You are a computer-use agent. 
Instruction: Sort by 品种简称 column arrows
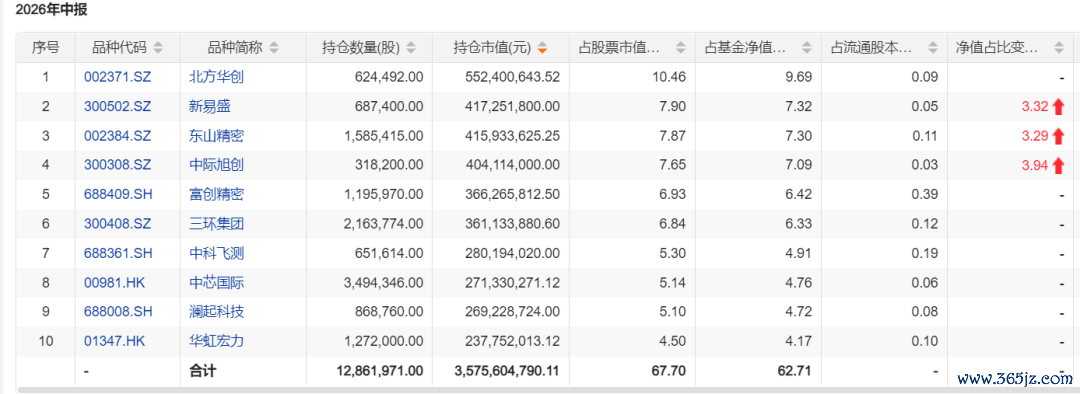point(274,48)
